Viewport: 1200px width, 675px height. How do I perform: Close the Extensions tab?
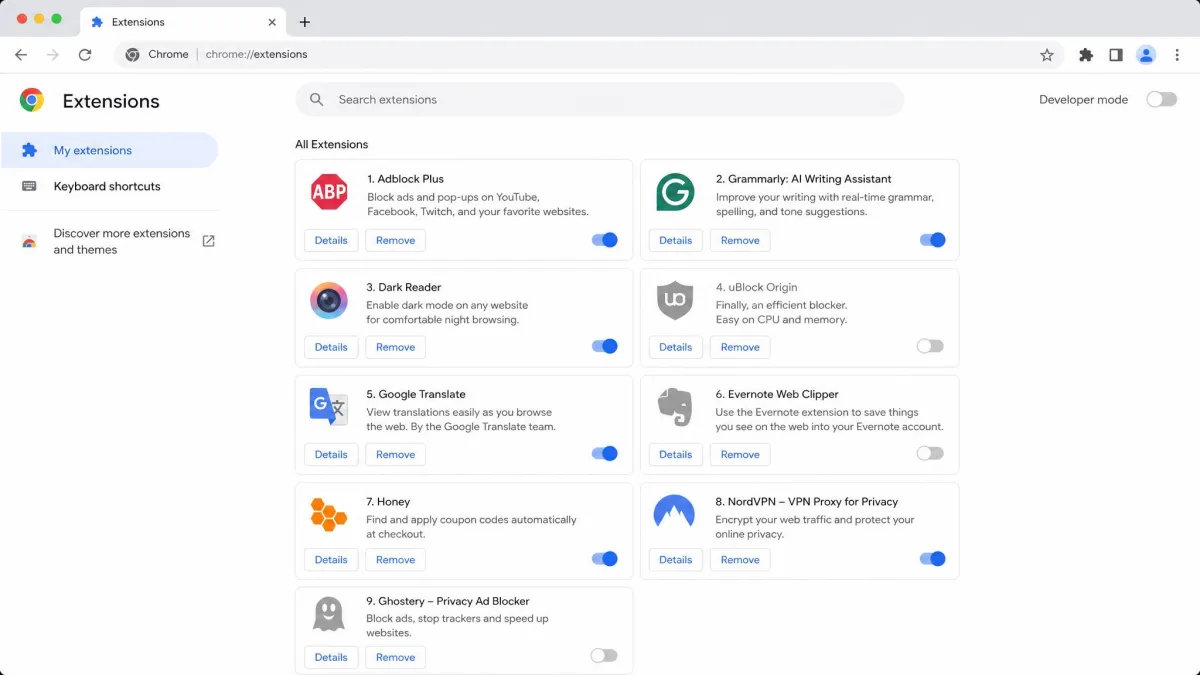(x=272, y=22)
